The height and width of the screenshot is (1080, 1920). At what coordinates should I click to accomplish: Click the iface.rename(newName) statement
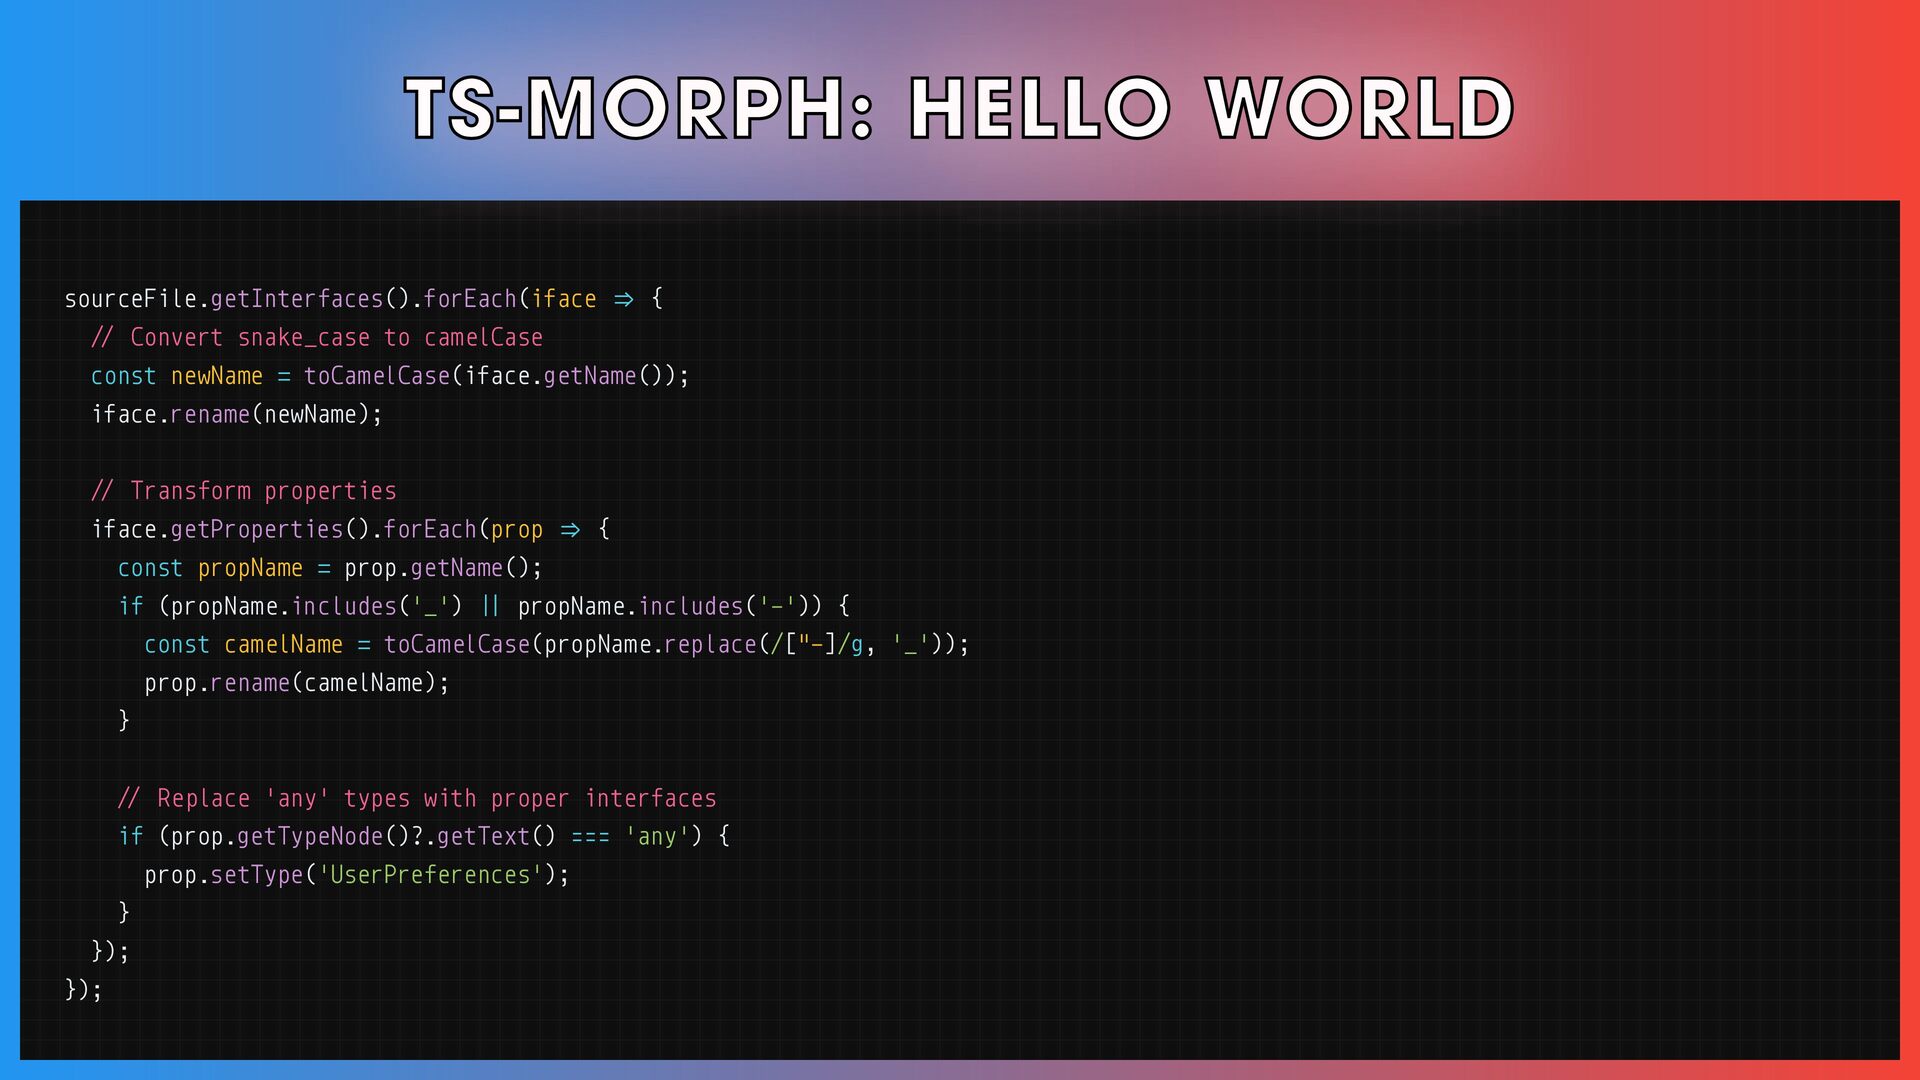pyautogui.click(x=237, y=414)
